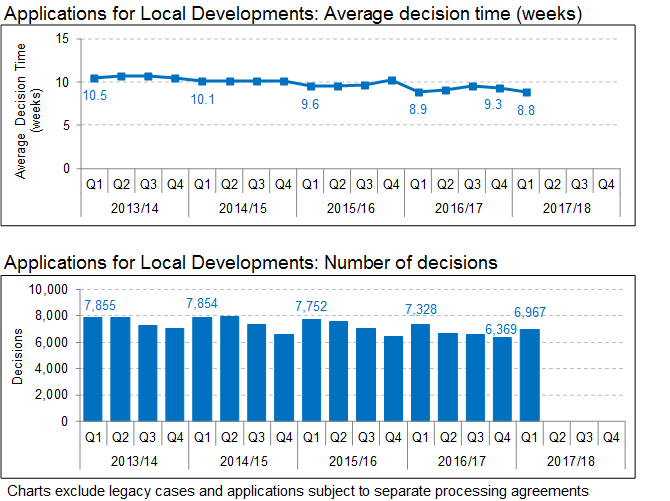The height and width of the screenshot is (501, 670).
Task: Click the footnote about excluded legacy cases
Action: 298,491
